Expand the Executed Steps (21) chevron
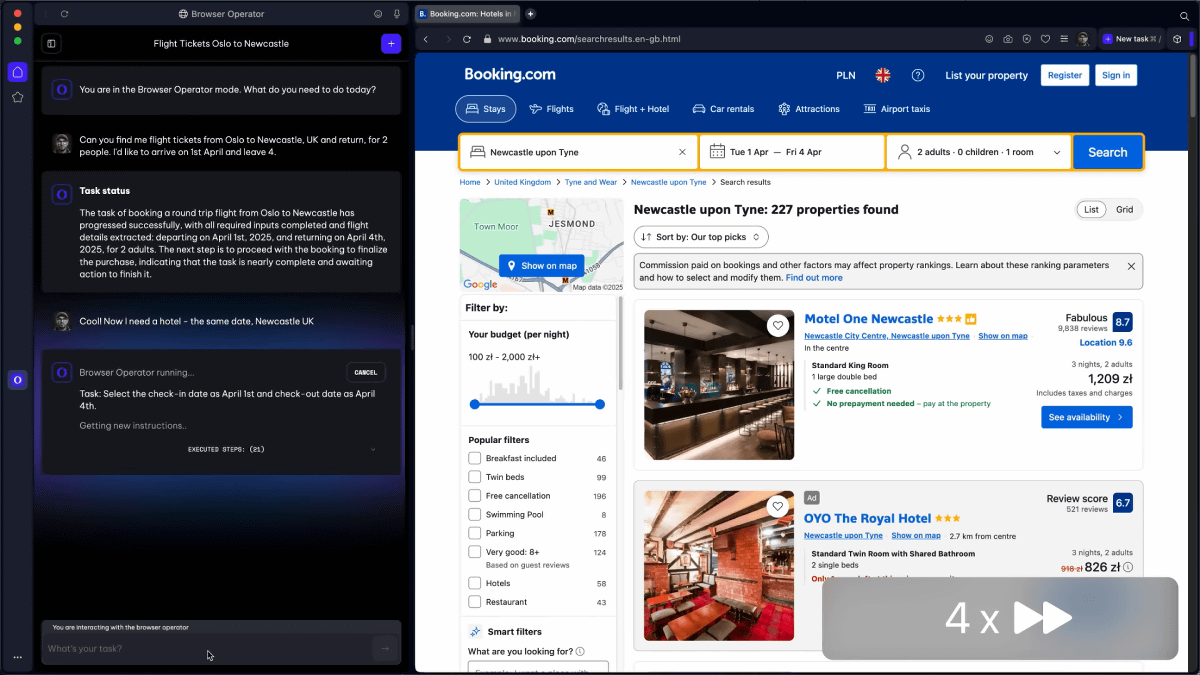The width and height of the screenshot is (1200, 675). (x=374, y=449)
